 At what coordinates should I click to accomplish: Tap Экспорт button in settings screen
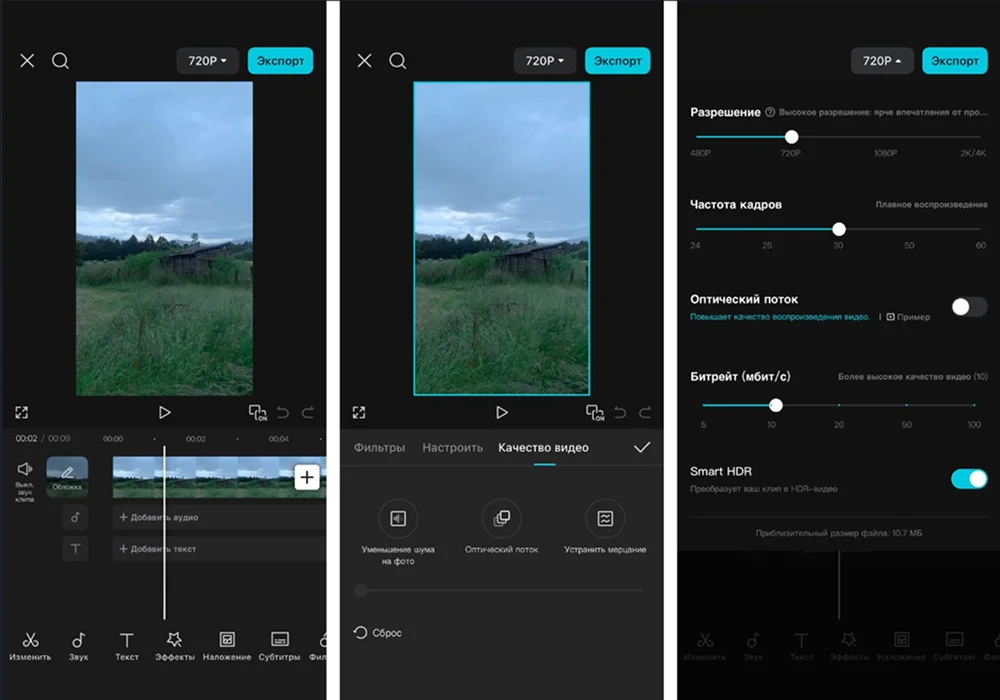pyautogui.click(x=955, y=61)
